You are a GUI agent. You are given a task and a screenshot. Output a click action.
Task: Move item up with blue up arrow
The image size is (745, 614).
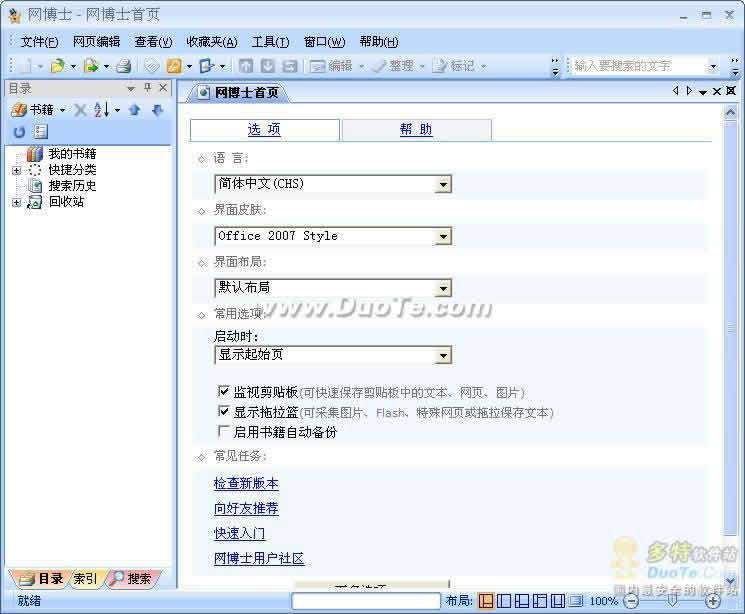(x=135, y=110)
